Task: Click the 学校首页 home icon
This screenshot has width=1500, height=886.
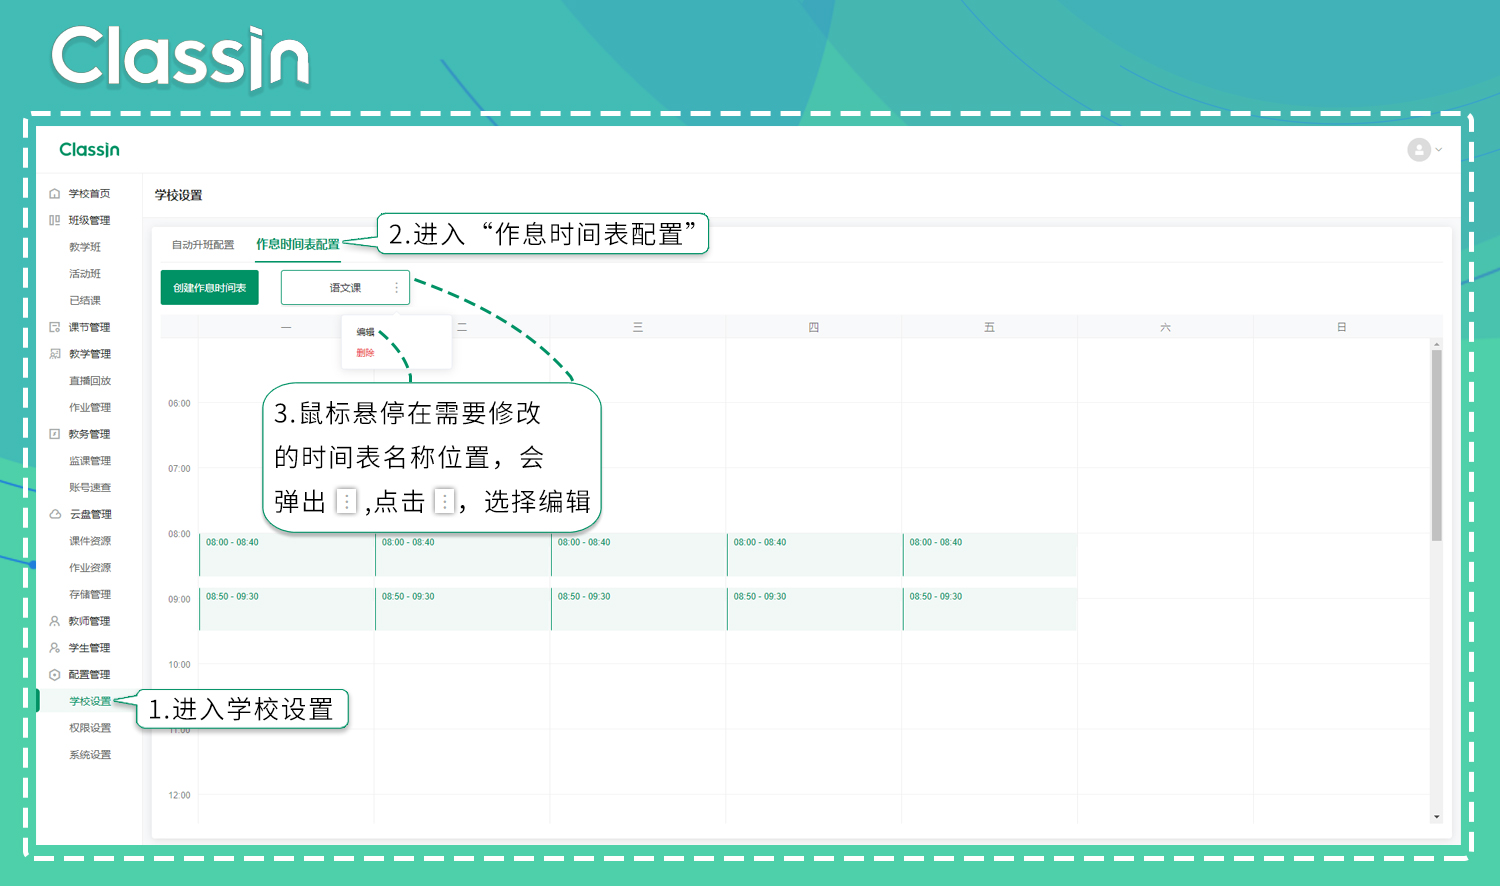Action: [55, 194]
